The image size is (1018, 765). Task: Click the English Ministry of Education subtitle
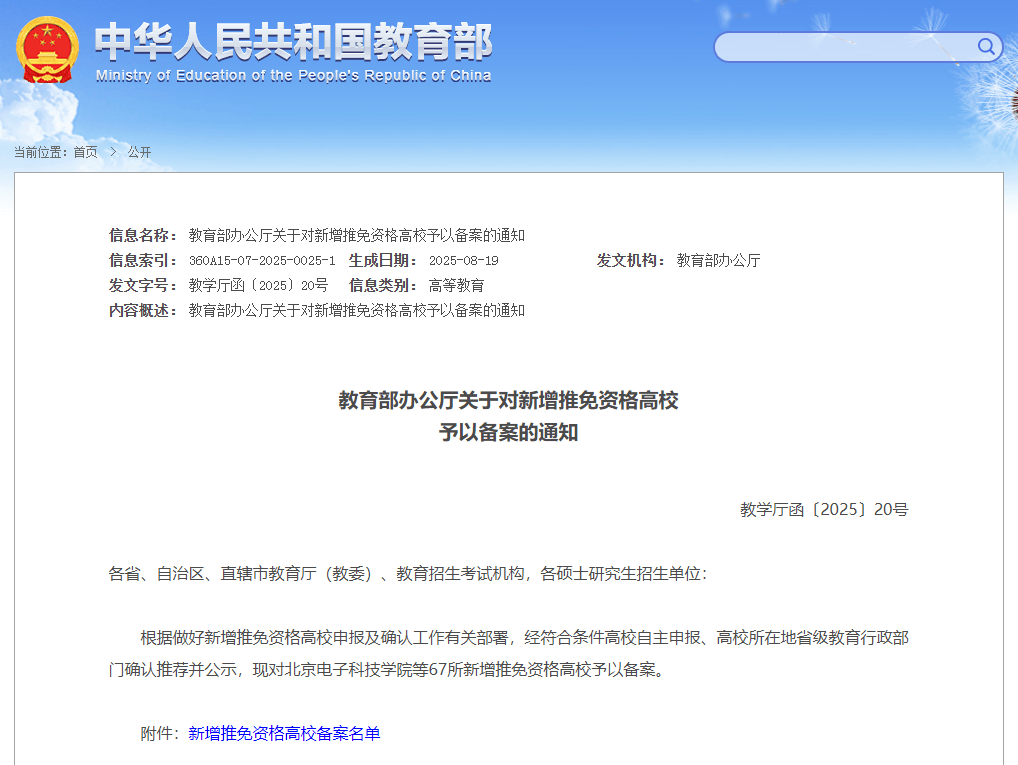[293, 75]
